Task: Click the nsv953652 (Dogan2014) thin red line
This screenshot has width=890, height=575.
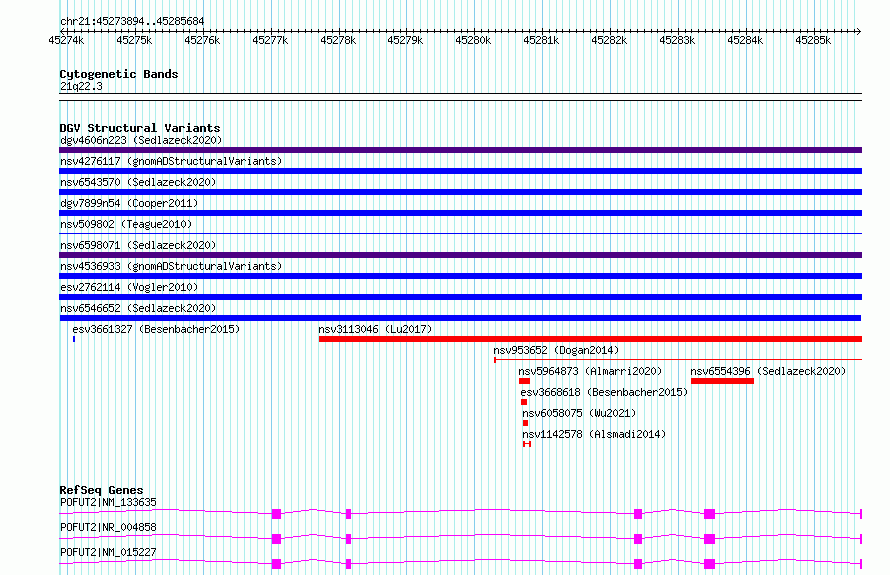Action: (x=678, y=359)
